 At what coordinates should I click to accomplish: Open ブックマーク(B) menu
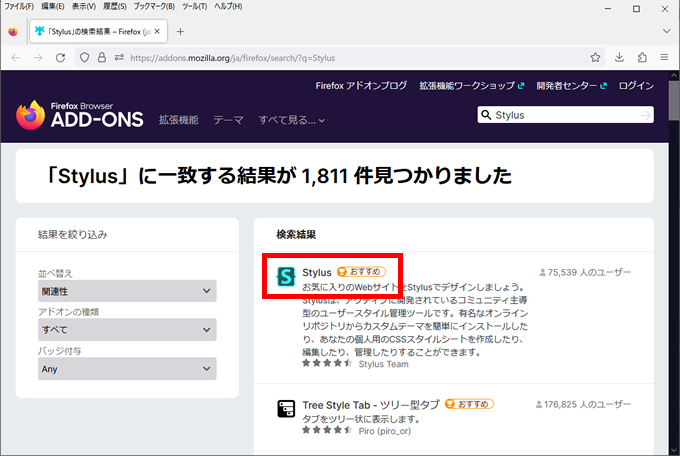(154, 7)
